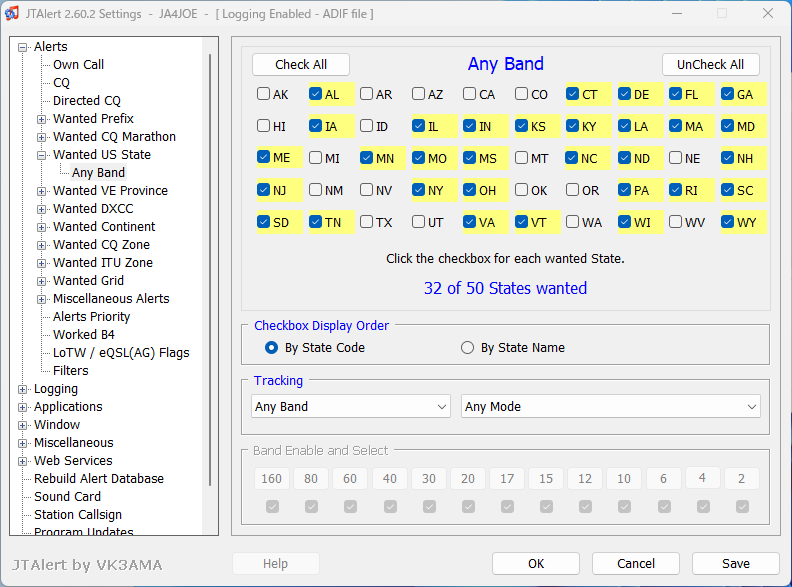Click the 'JTAlert by VK3AMA' text
Screen dimensions: 792x587
(x=87, y=565)
